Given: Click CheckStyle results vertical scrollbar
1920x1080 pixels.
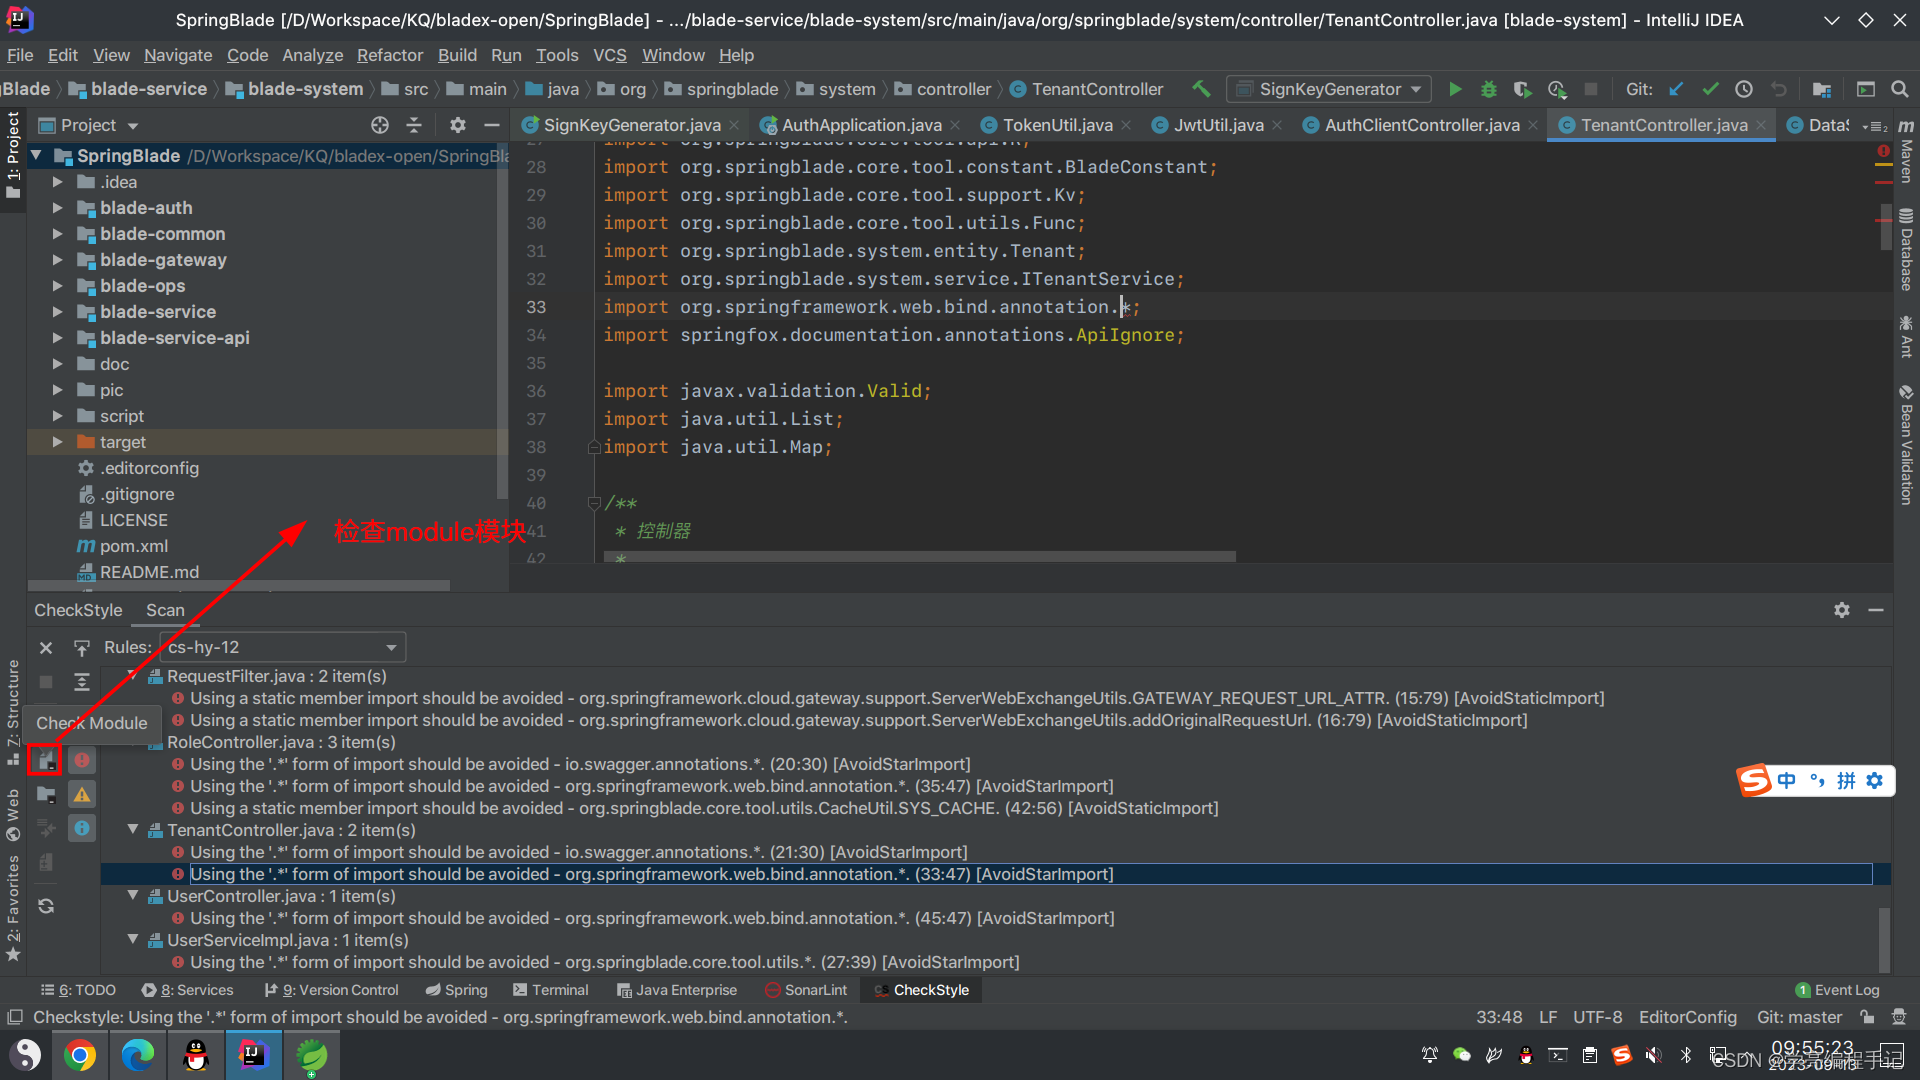Looking at the screenshot, I should [1884, 938].
